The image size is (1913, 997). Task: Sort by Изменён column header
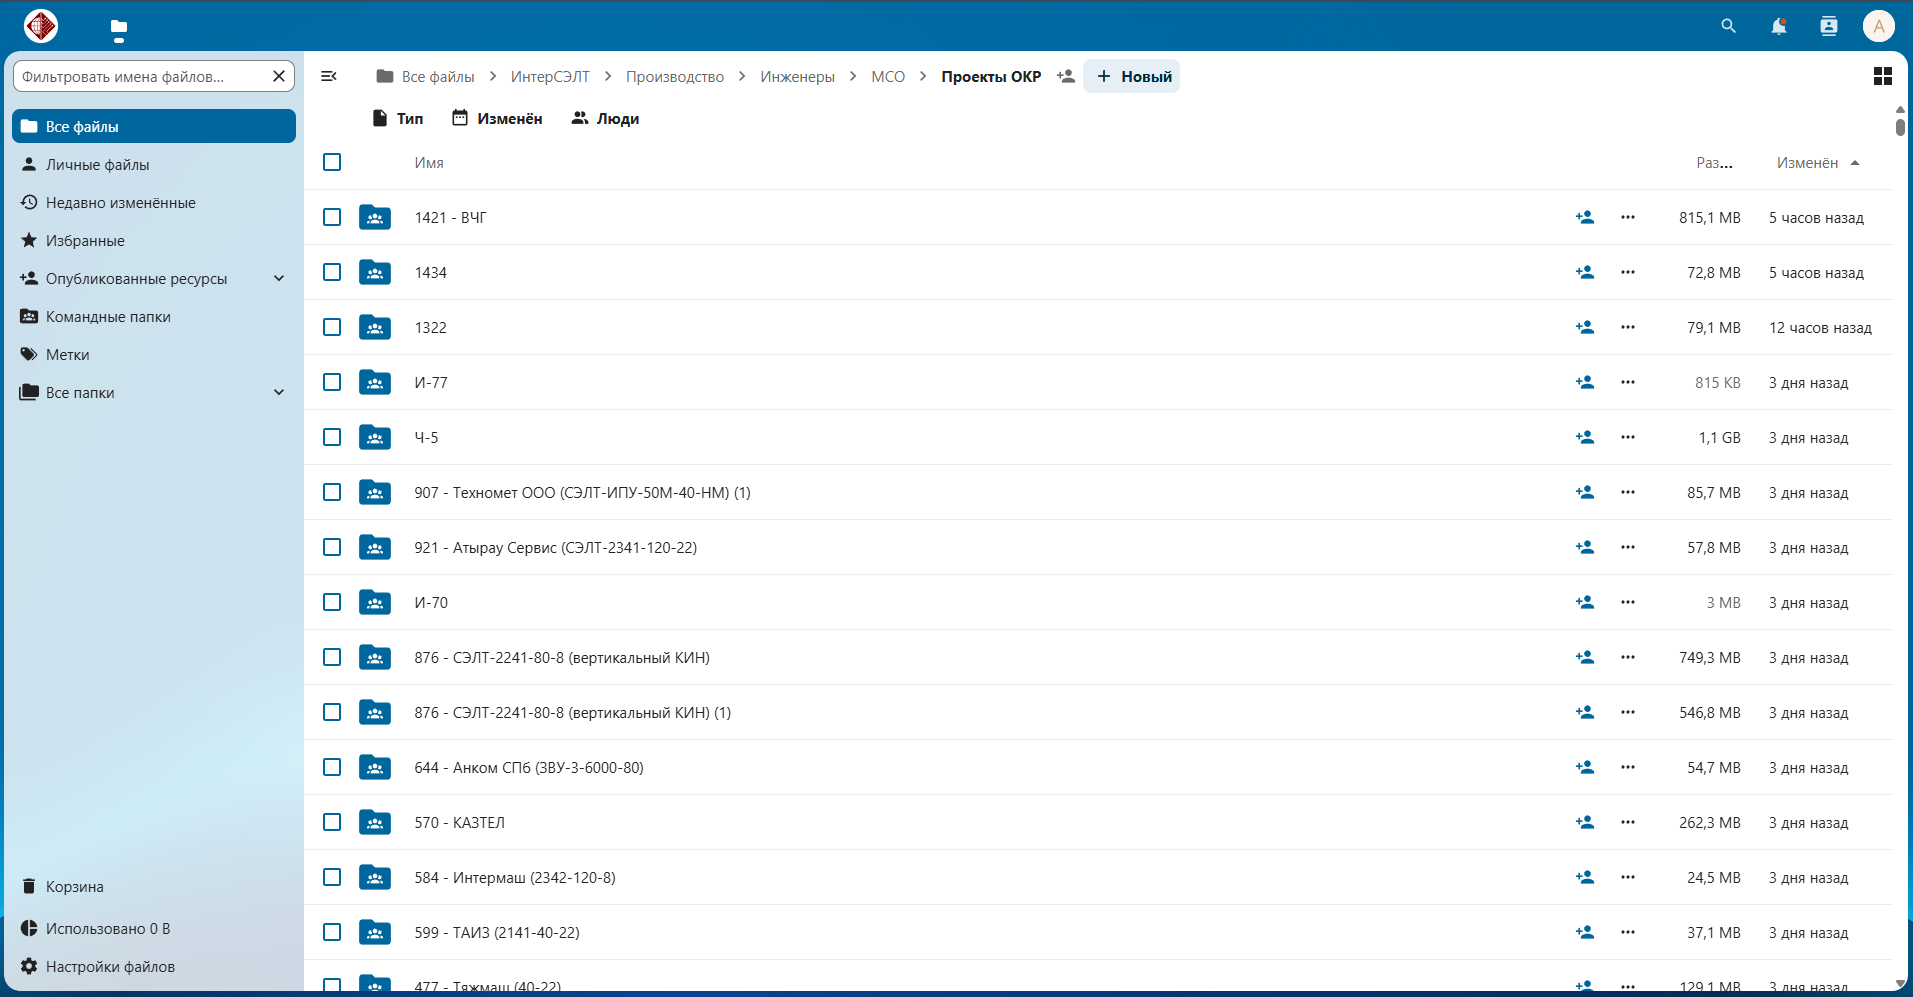[1818, 163]
